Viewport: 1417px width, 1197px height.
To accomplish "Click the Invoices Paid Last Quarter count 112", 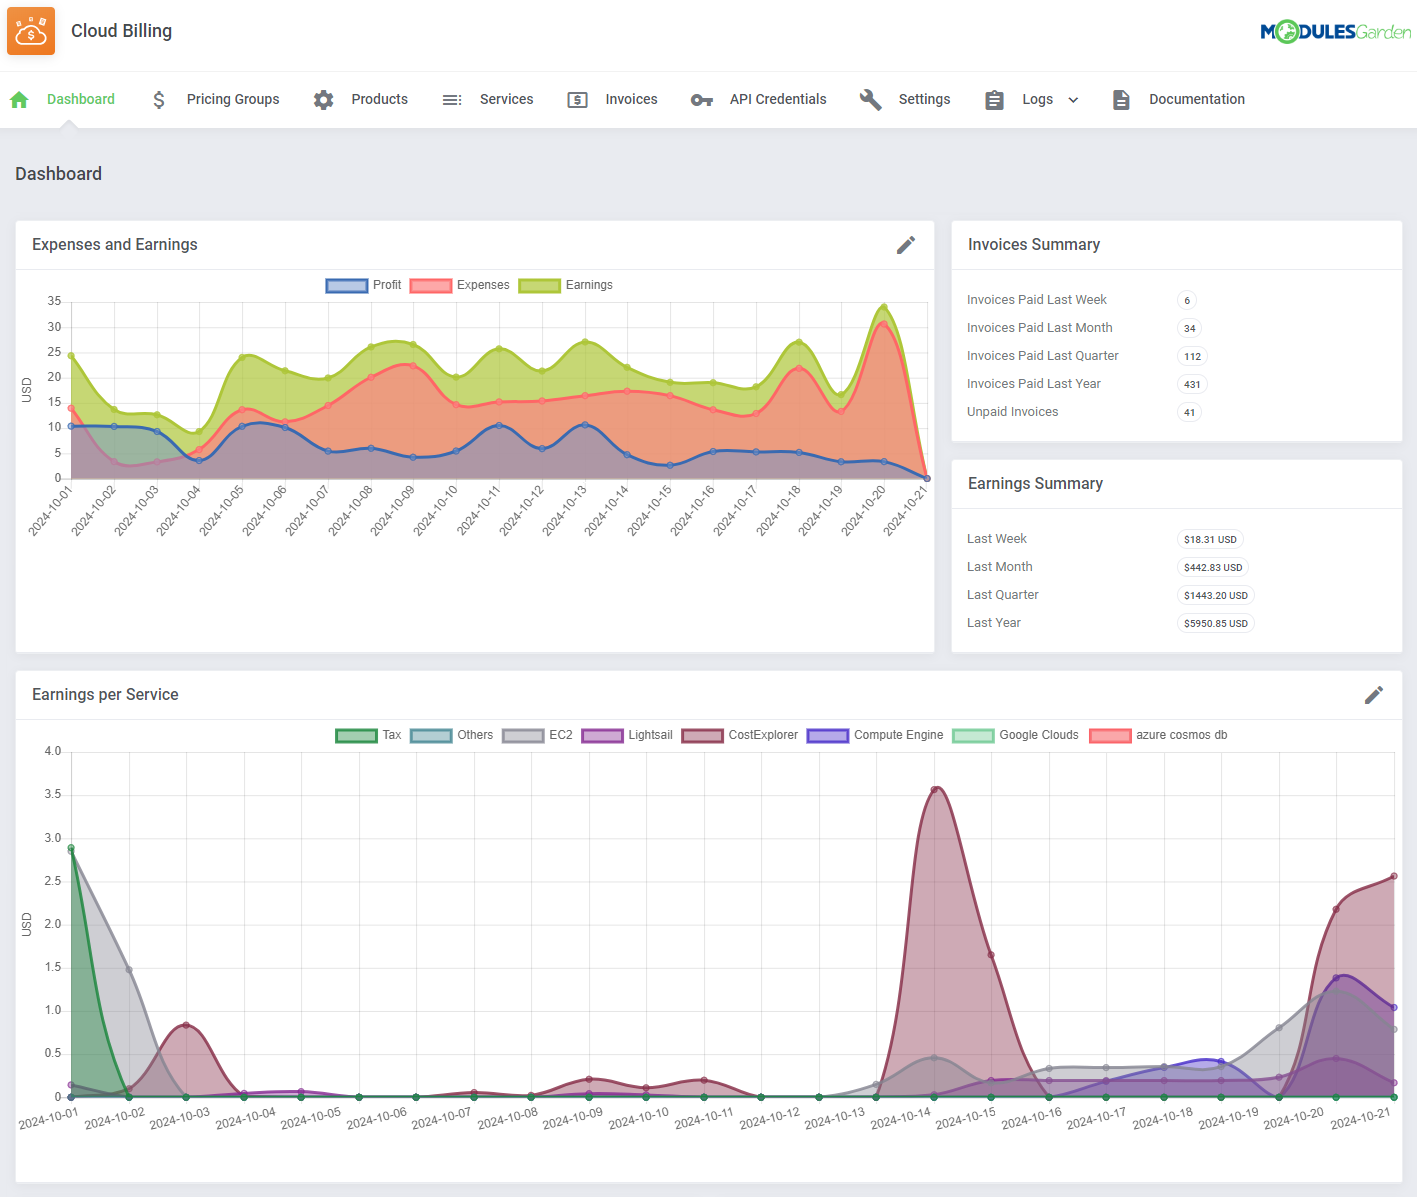I will pyautogui.click(x=1193, y=356).
